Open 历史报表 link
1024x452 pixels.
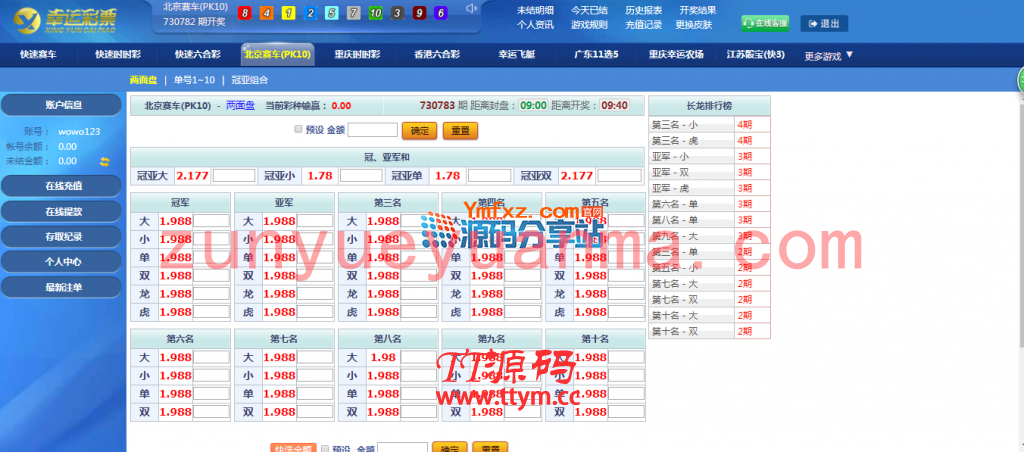644,10
